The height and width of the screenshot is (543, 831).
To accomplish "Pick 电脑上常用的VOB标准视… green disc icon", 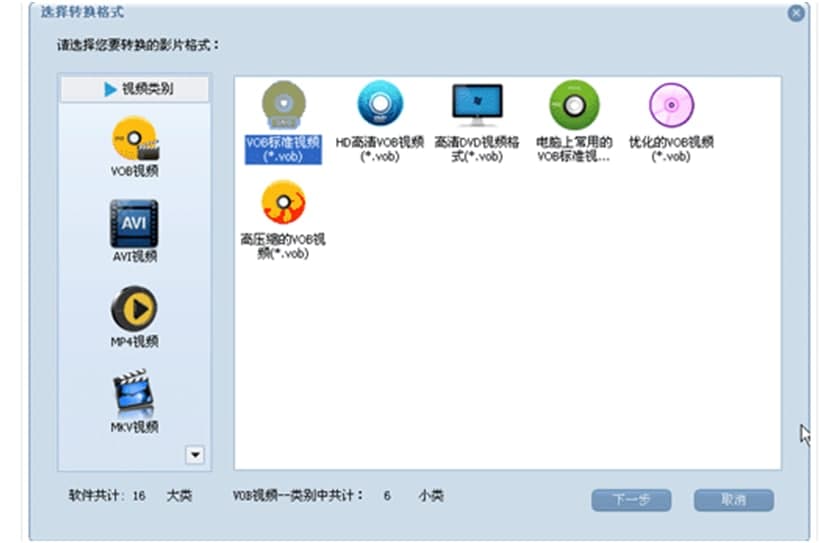I will (x=574, y=105).
